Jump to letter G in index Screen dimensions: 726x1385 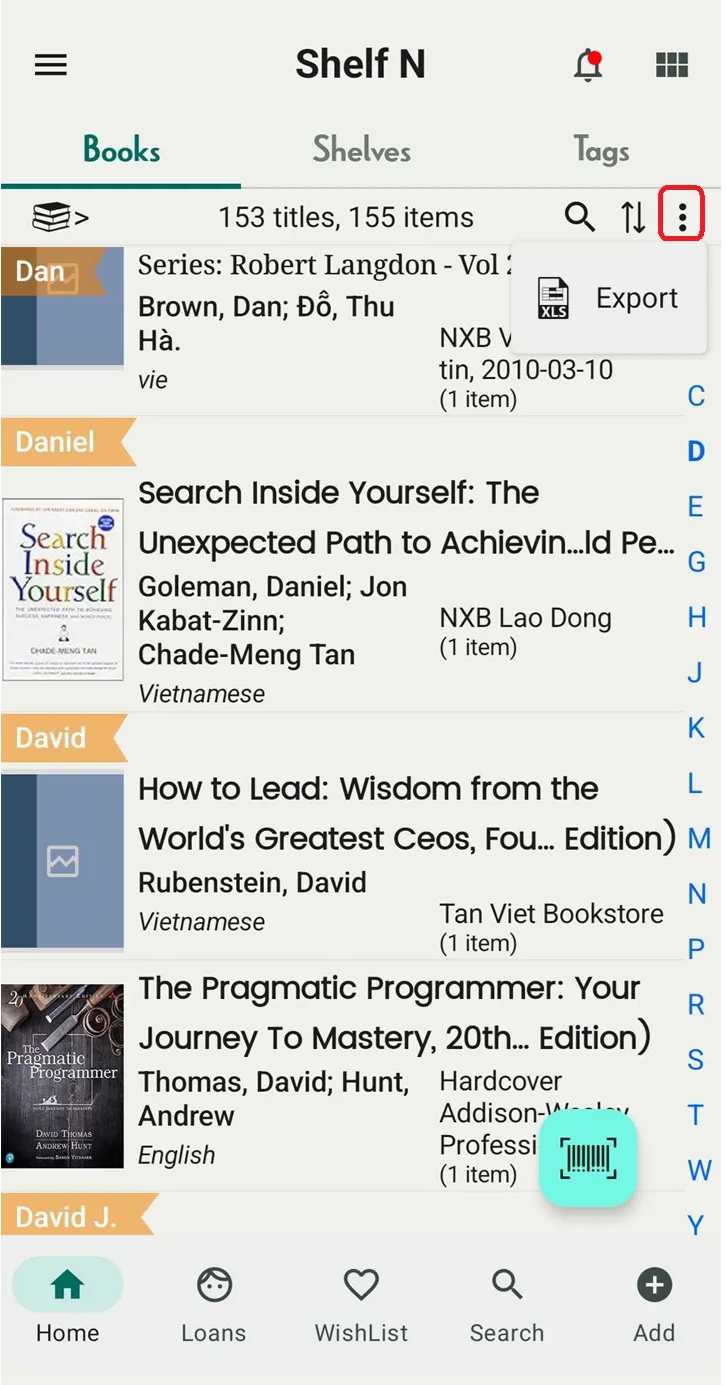(697, 562)
